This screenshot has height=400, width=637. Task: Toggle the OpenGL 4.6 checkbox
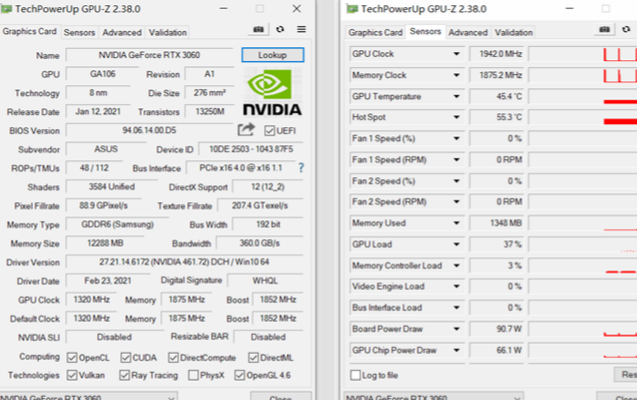pyautogui.click(x=239, y=375)
